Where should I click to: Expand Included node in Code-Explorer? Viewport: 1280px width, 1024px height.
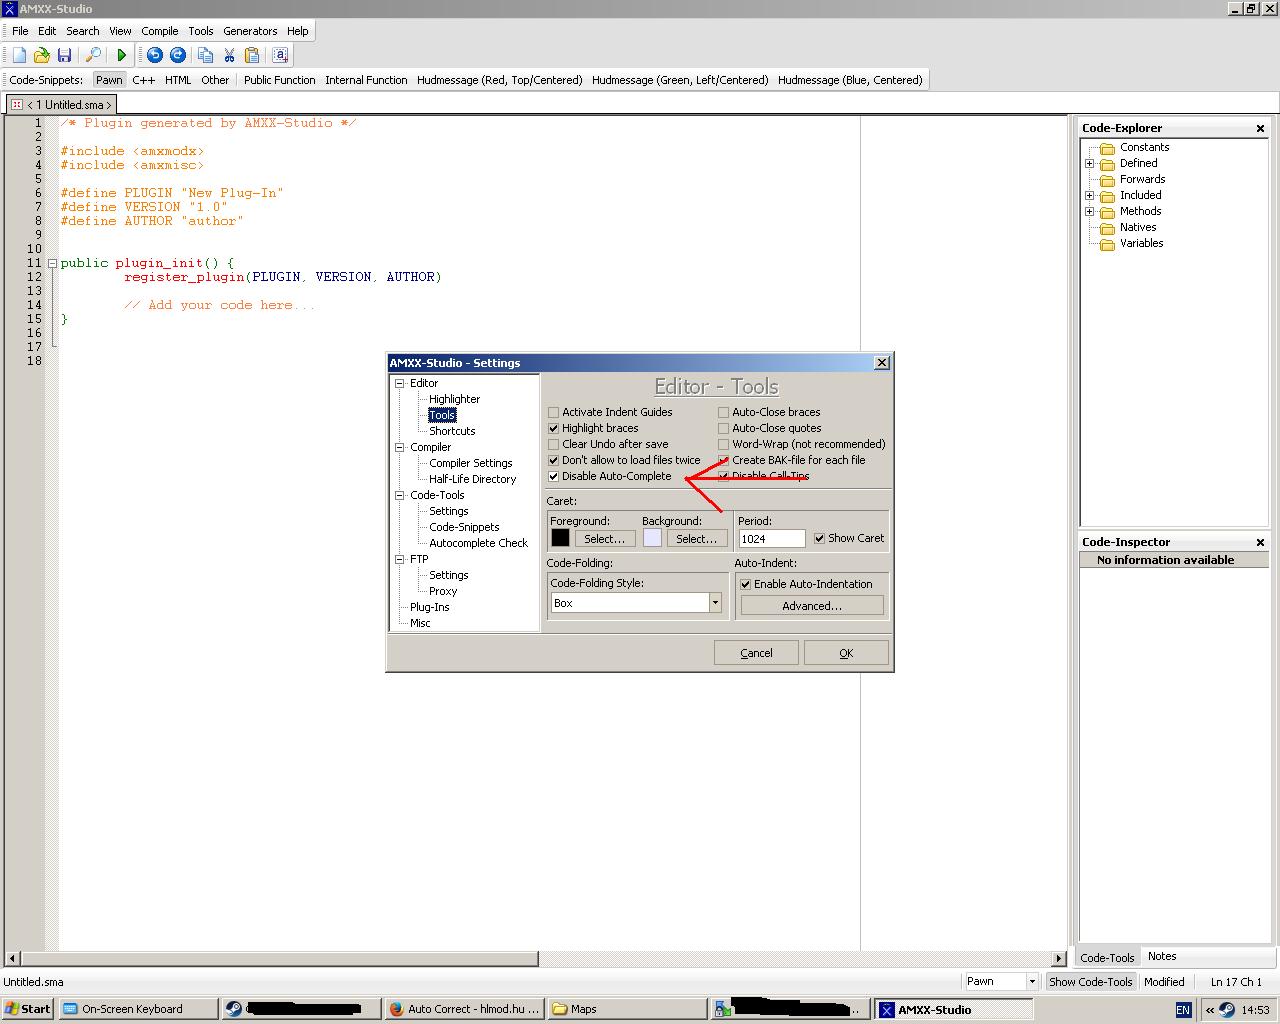(x=1089, y=195)
